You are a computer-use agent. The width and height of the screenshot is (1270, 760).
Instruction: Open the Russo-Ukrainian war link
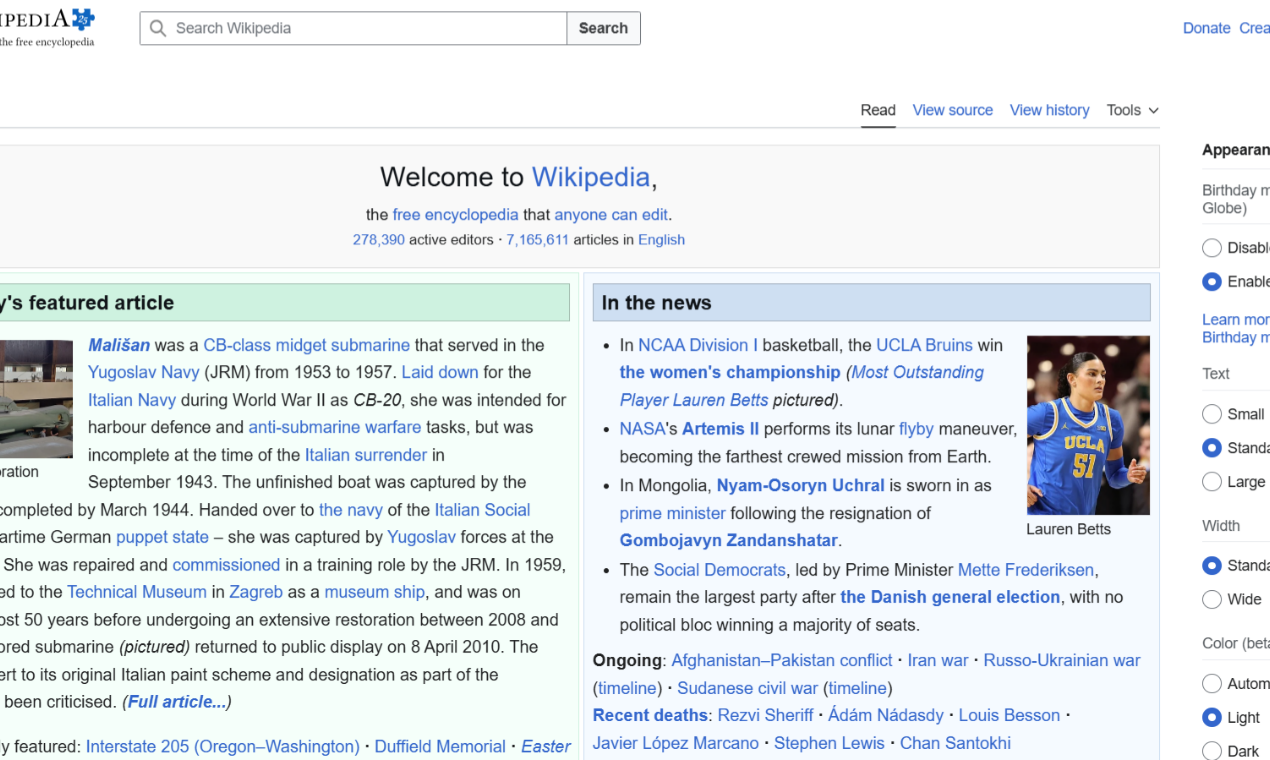(x=1062, y=661)
